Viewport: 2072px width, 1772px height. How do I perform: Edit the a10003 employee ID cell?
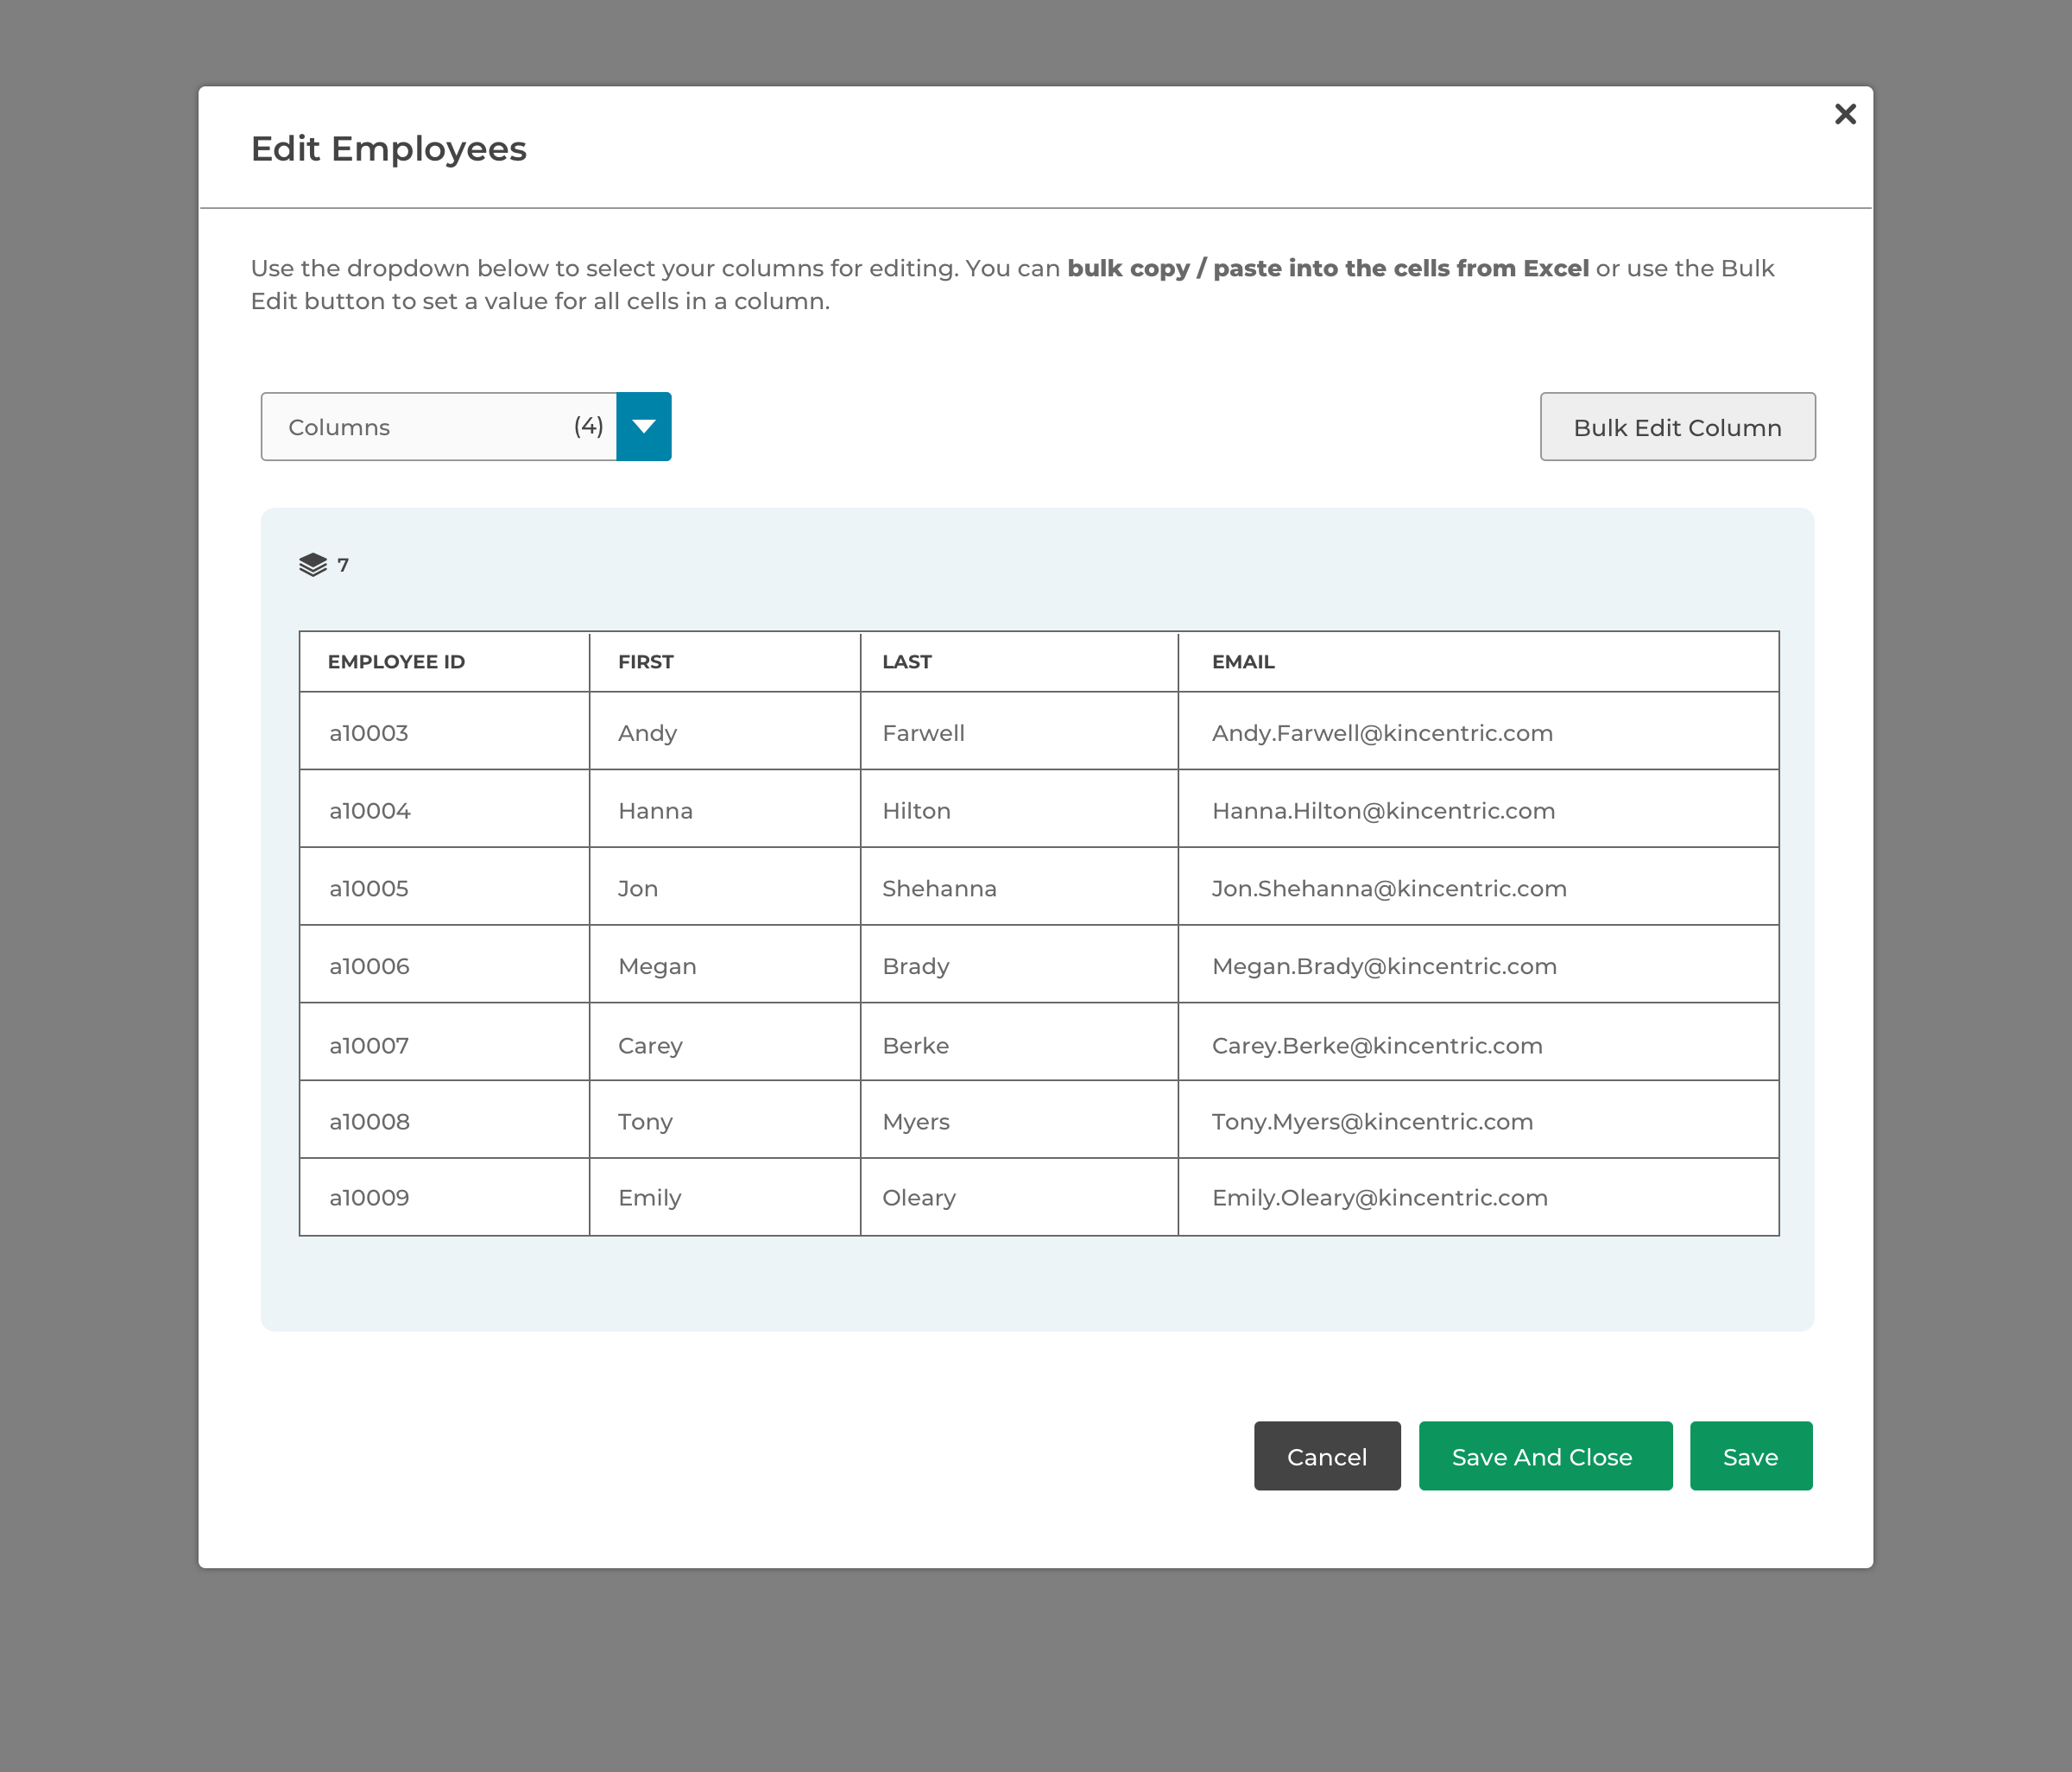point(444,733)
